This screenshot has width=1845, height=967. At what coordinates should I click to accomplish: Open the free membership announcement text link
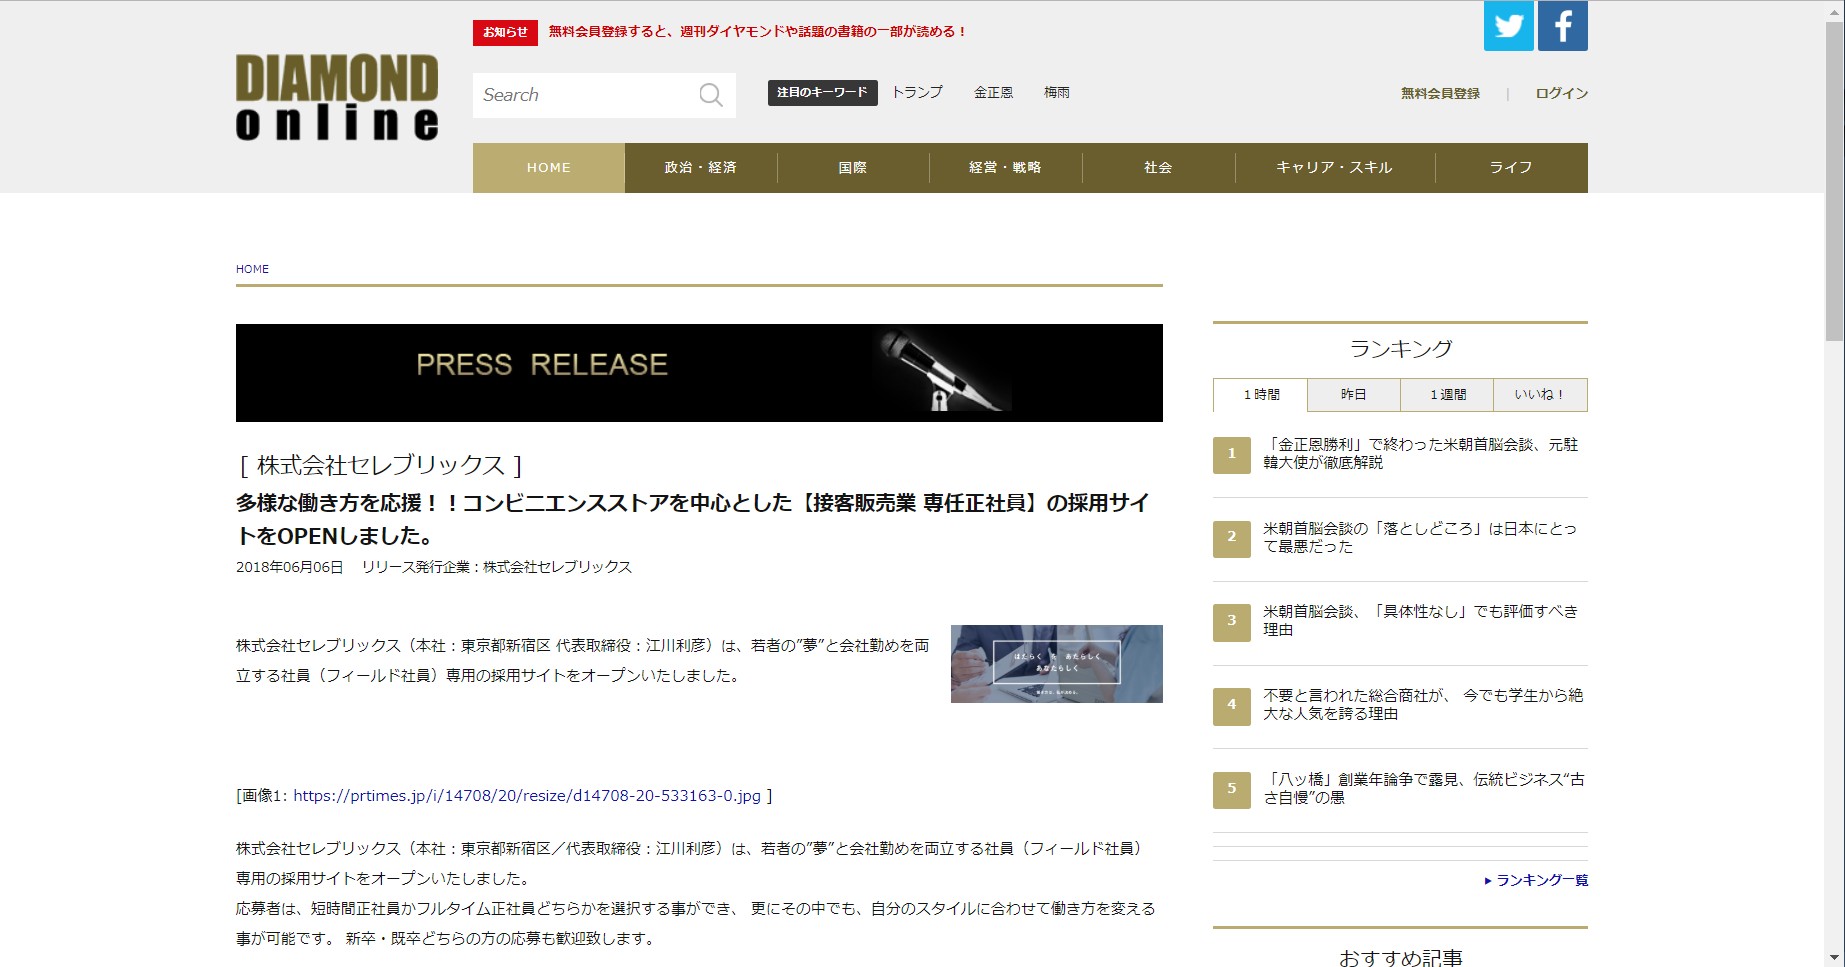[x=758, y=32]
